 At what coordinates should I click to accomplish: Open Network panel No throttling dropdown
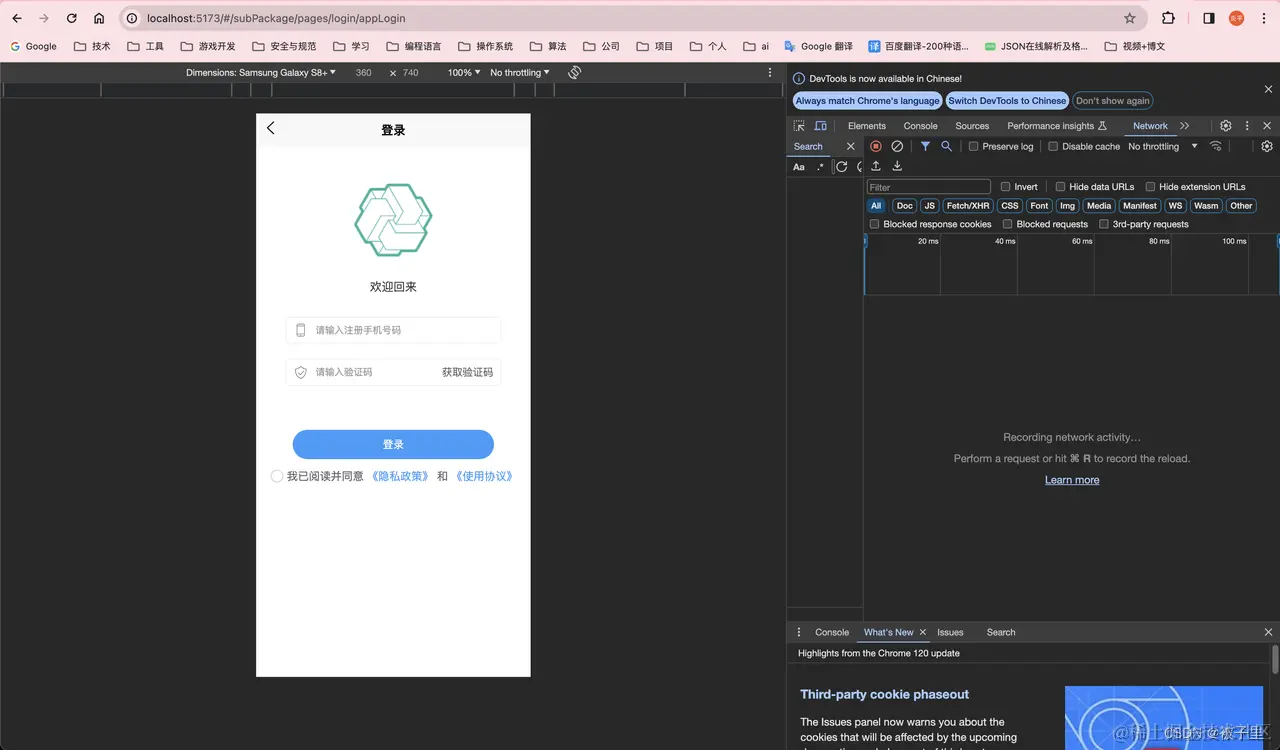click(1163, 146)
